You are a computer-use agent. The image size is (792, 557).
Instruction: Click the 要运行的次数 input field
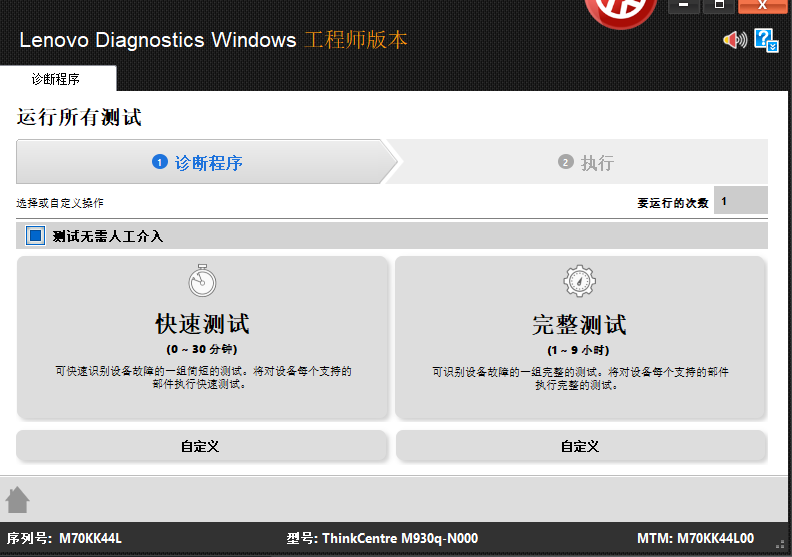(x=740, y=200)
